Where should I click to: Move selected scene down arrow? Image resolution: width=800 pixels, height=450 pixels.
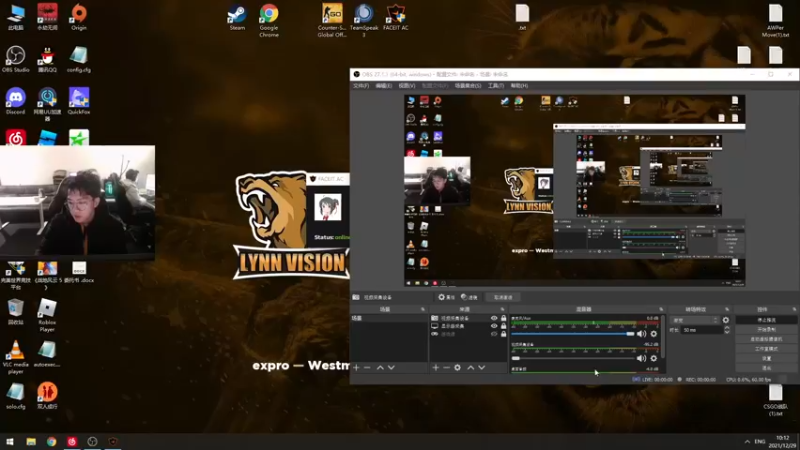(391, 367)
